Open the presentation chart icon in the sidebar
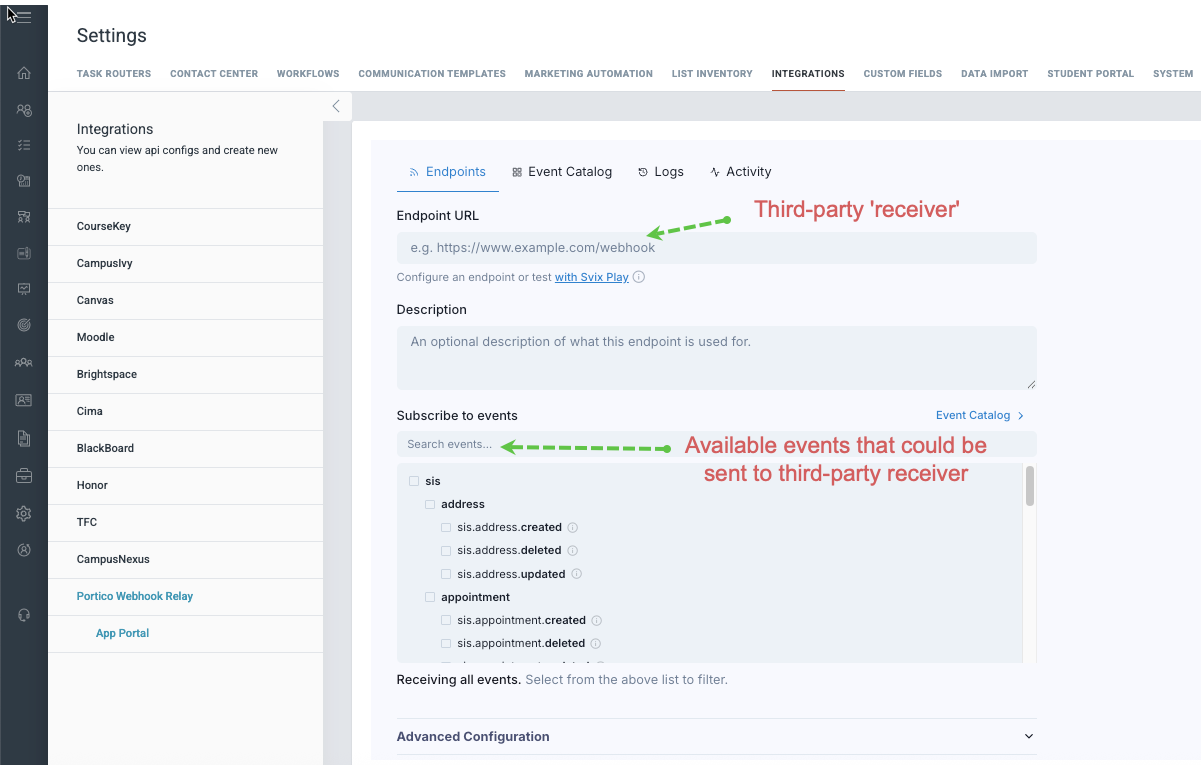Screen dimensions: 1201x765 (x=24, y=289)
